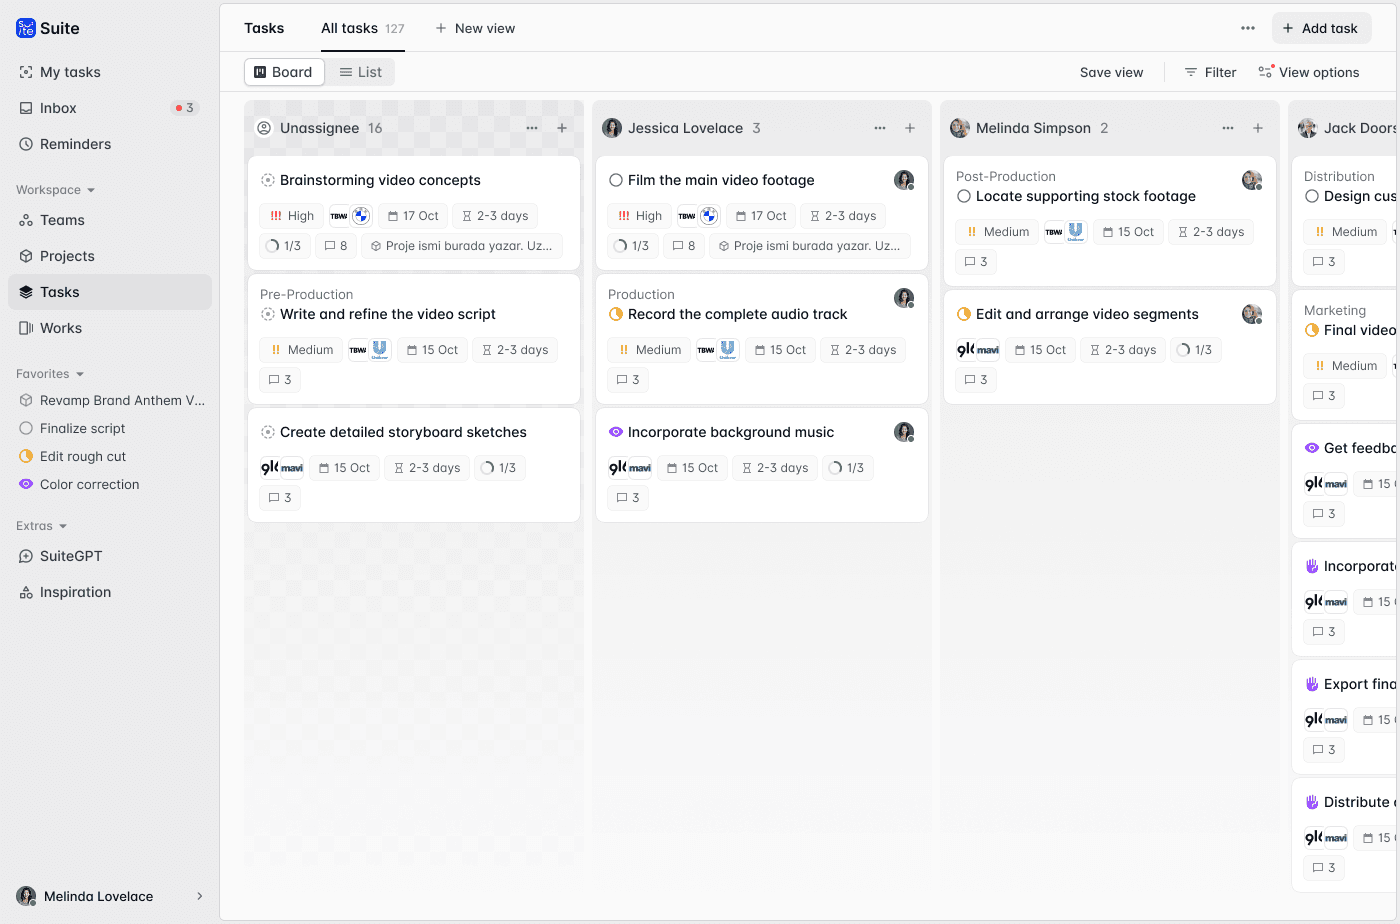This screenshot has height=924, width=1400.
Task: Click the Inbox item in sidebar
Action: point(58,108)
